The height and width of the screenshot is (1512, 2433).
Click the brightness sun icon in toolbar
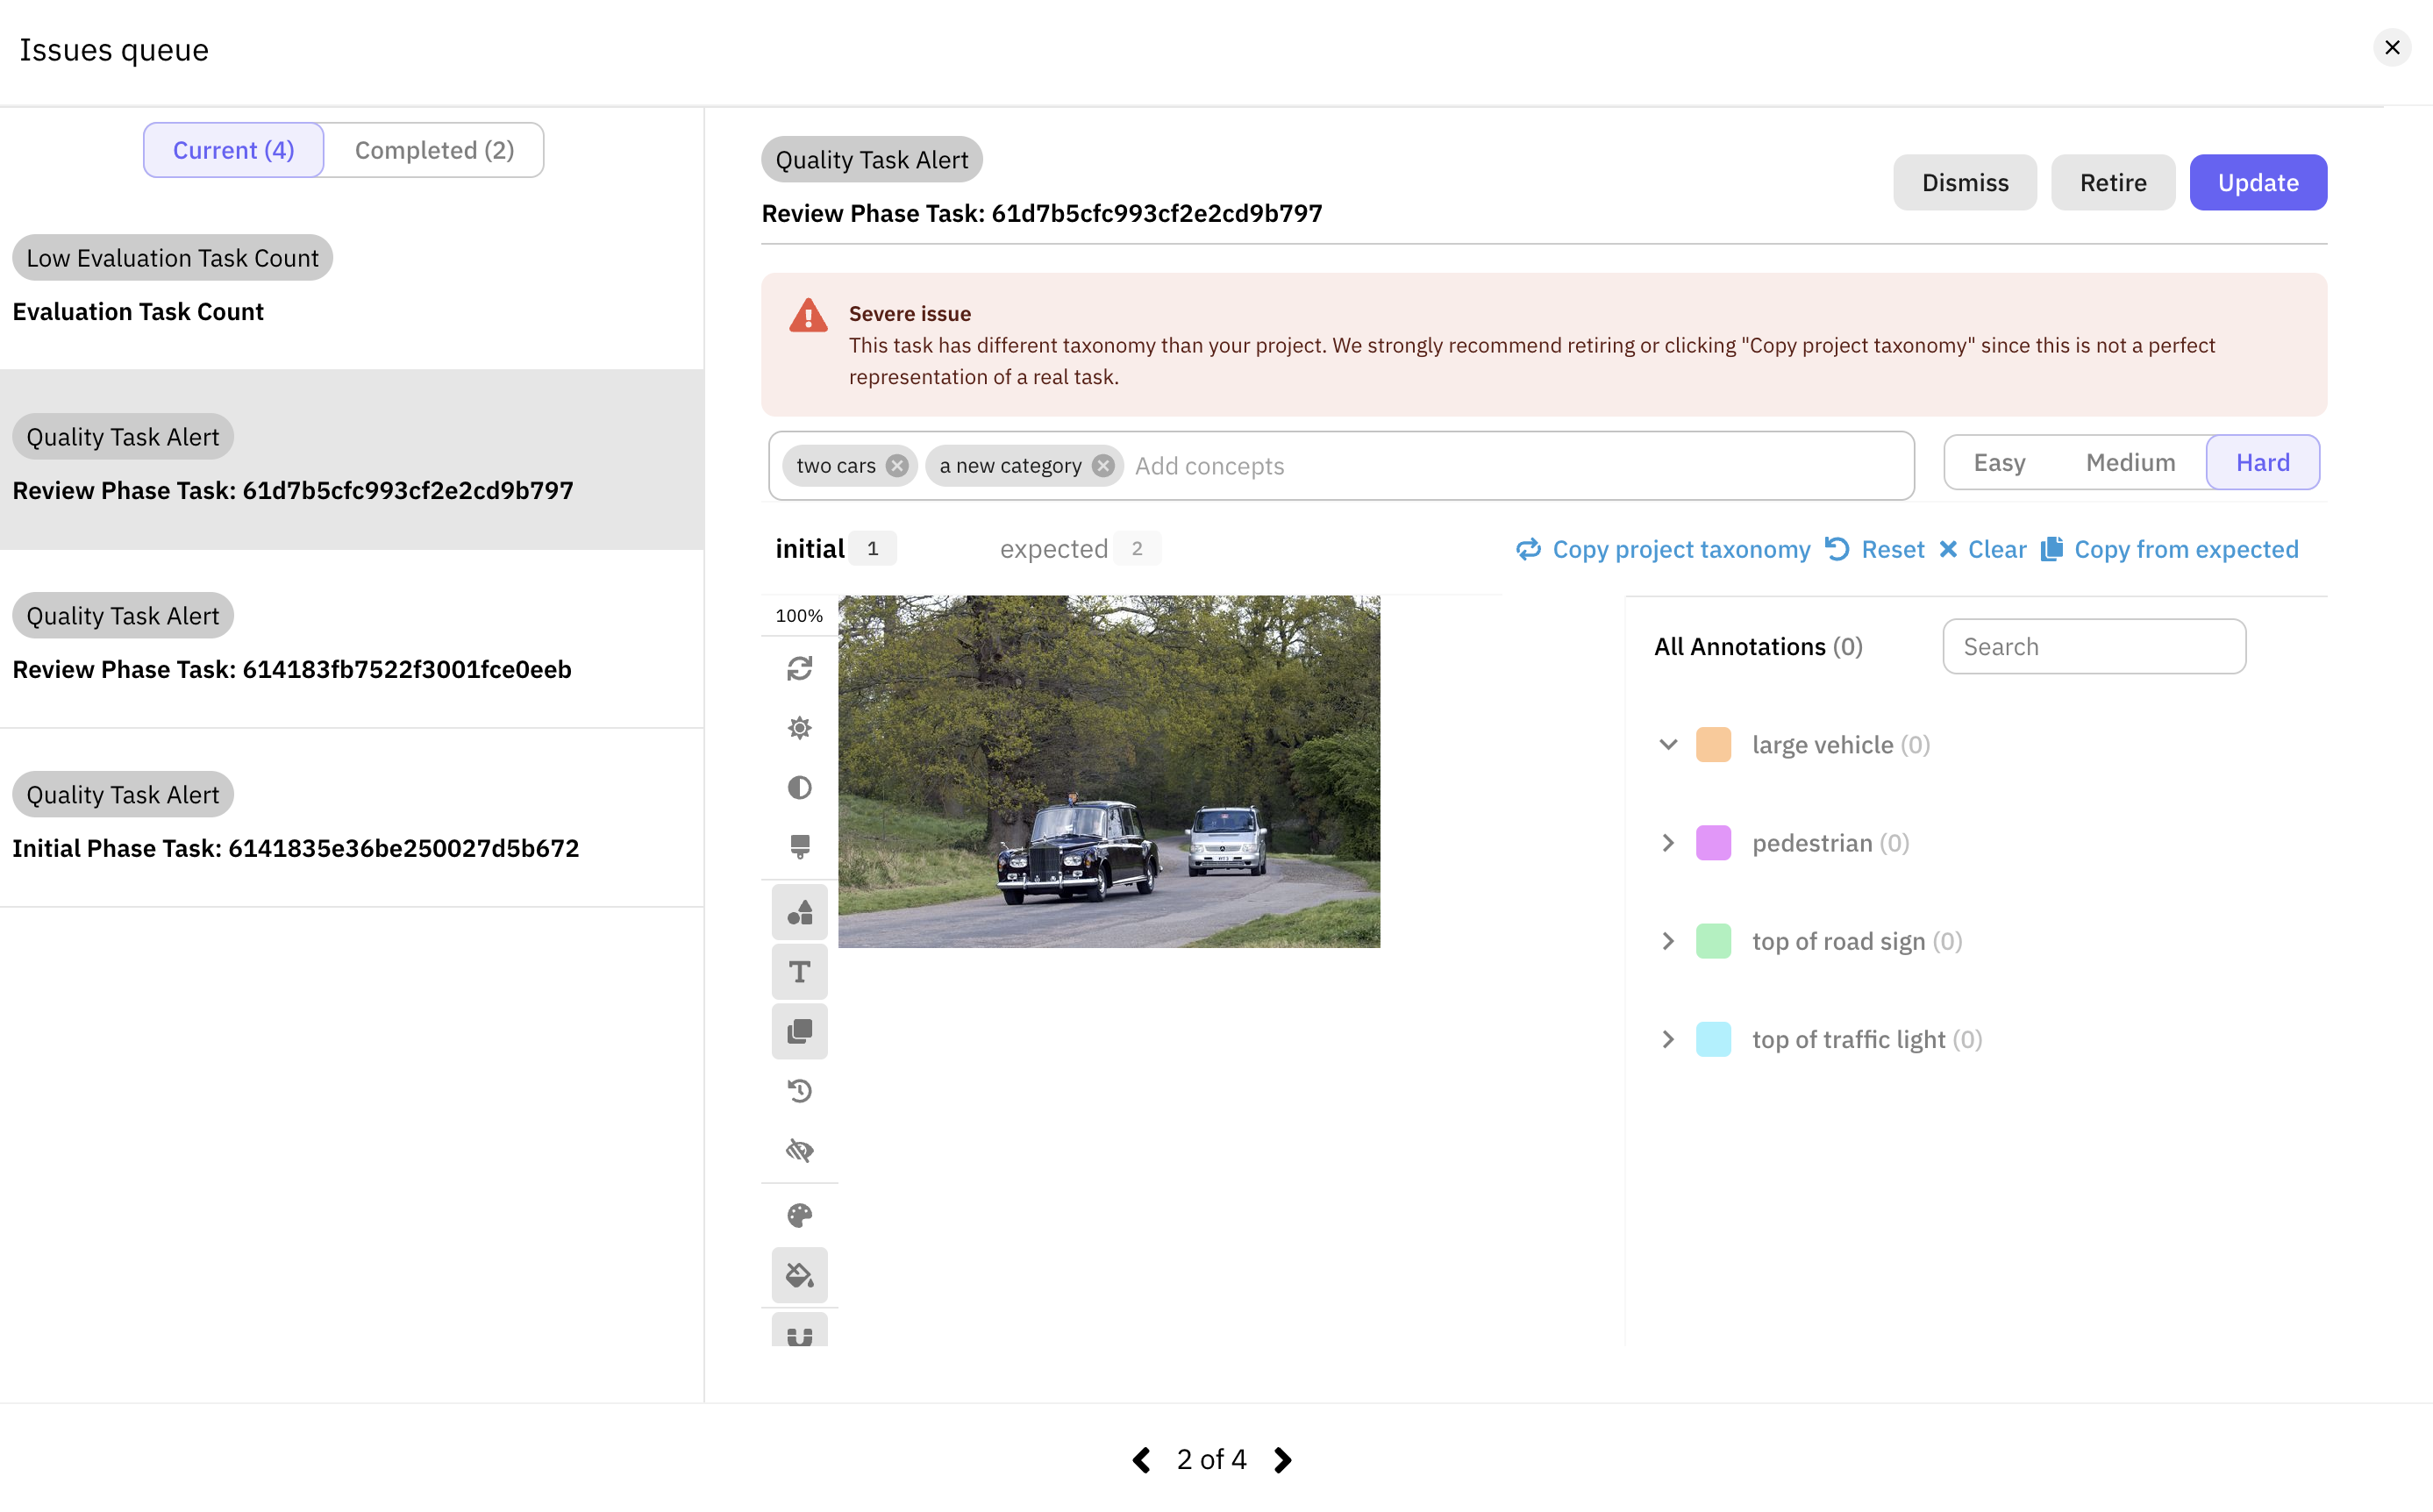[799, 727]
